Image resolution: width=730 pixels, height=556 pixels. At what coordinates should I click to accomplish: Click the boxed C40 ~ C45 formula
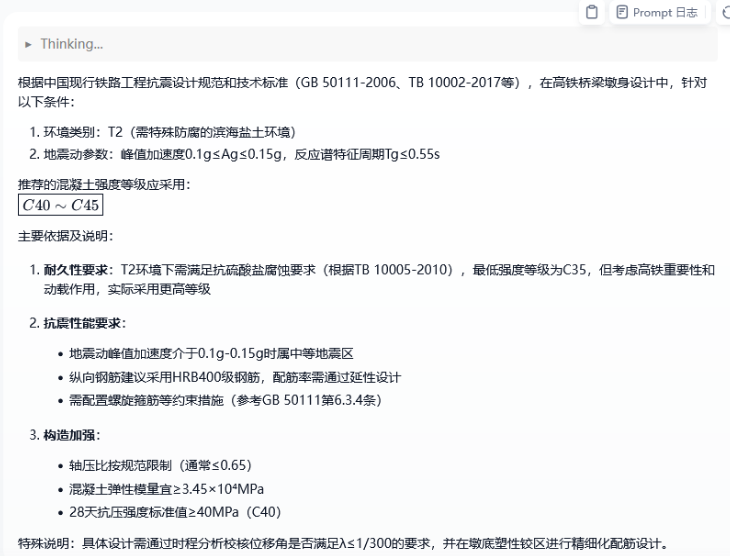pos(61,205)
